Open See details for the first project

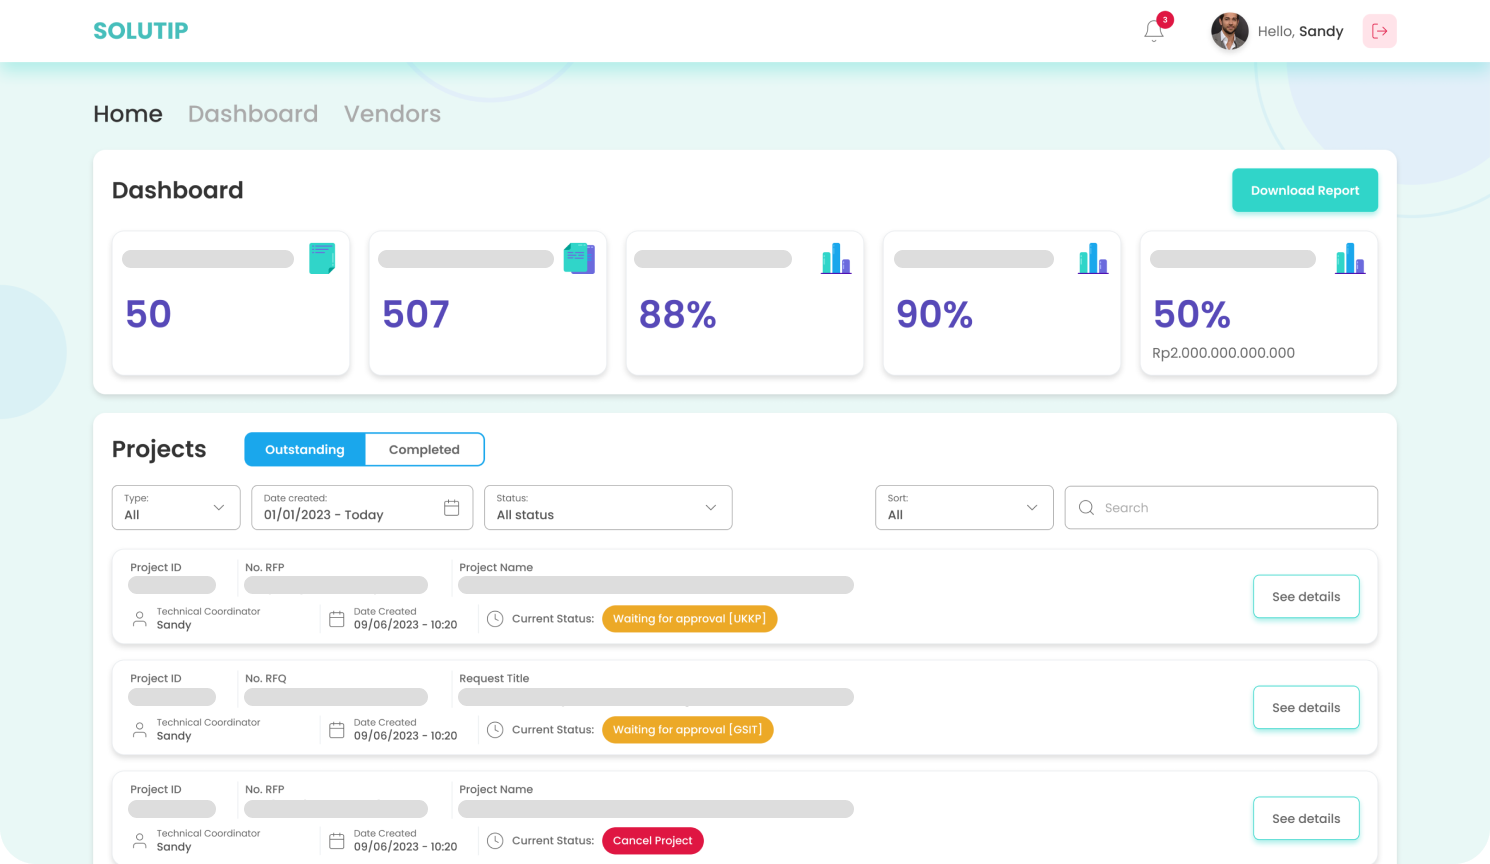point(1306,596)
